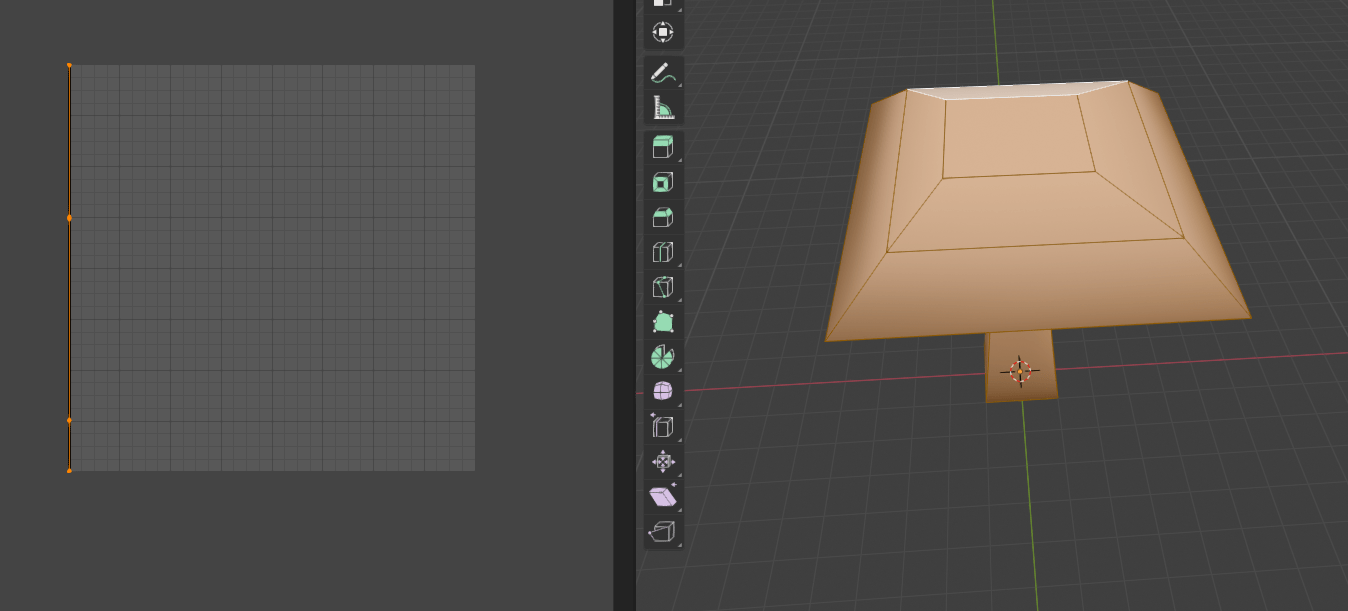Select the Spin tool
1348x611 pixels.
click(x=662, y=356)
